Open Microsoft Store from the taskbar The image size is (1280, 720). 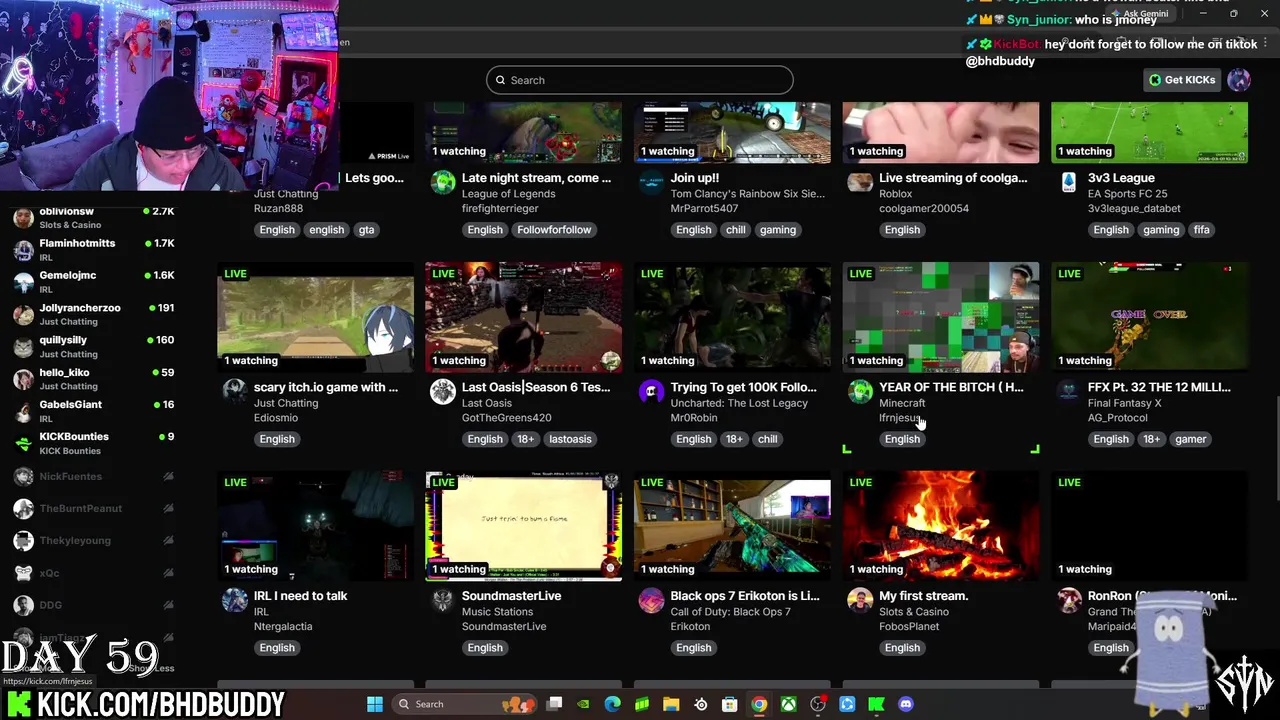730,704
